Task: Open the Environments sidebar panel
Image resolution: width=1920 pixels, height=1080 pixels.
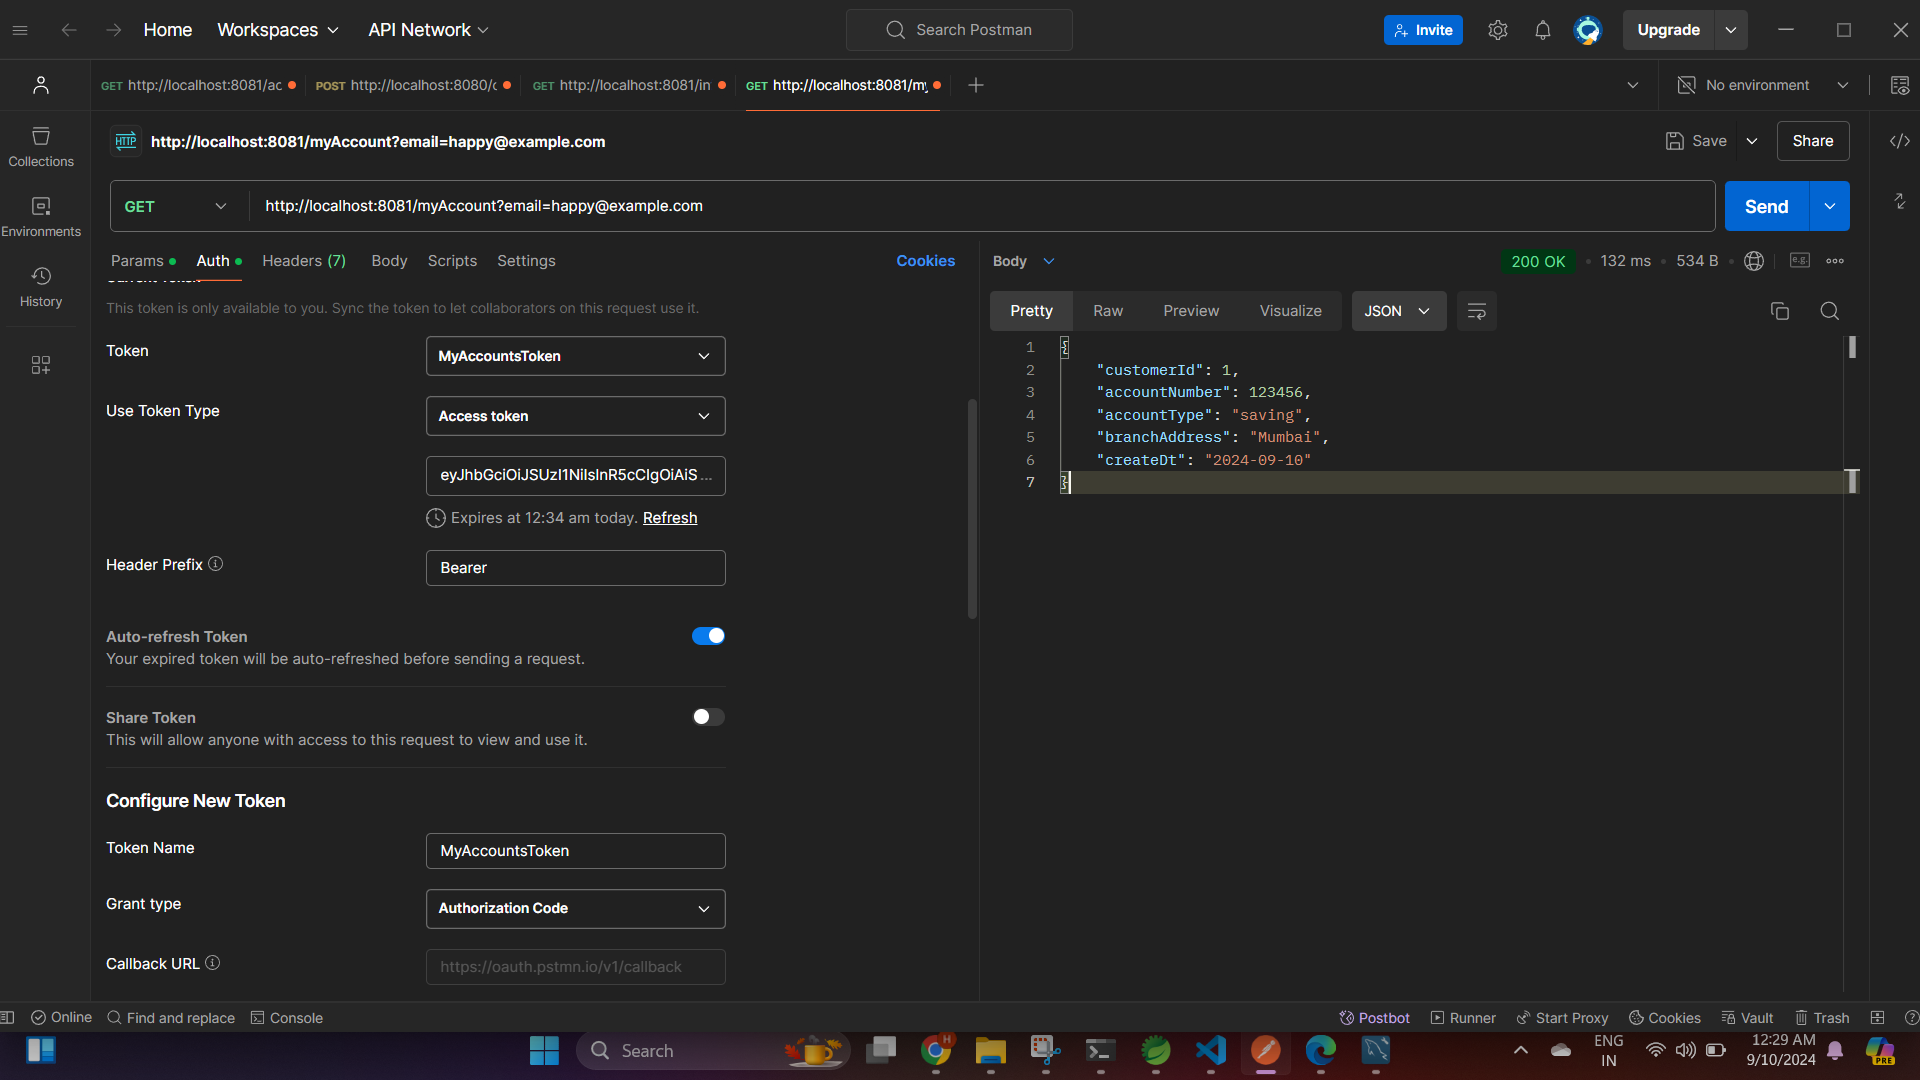Action: coord(41,216)
